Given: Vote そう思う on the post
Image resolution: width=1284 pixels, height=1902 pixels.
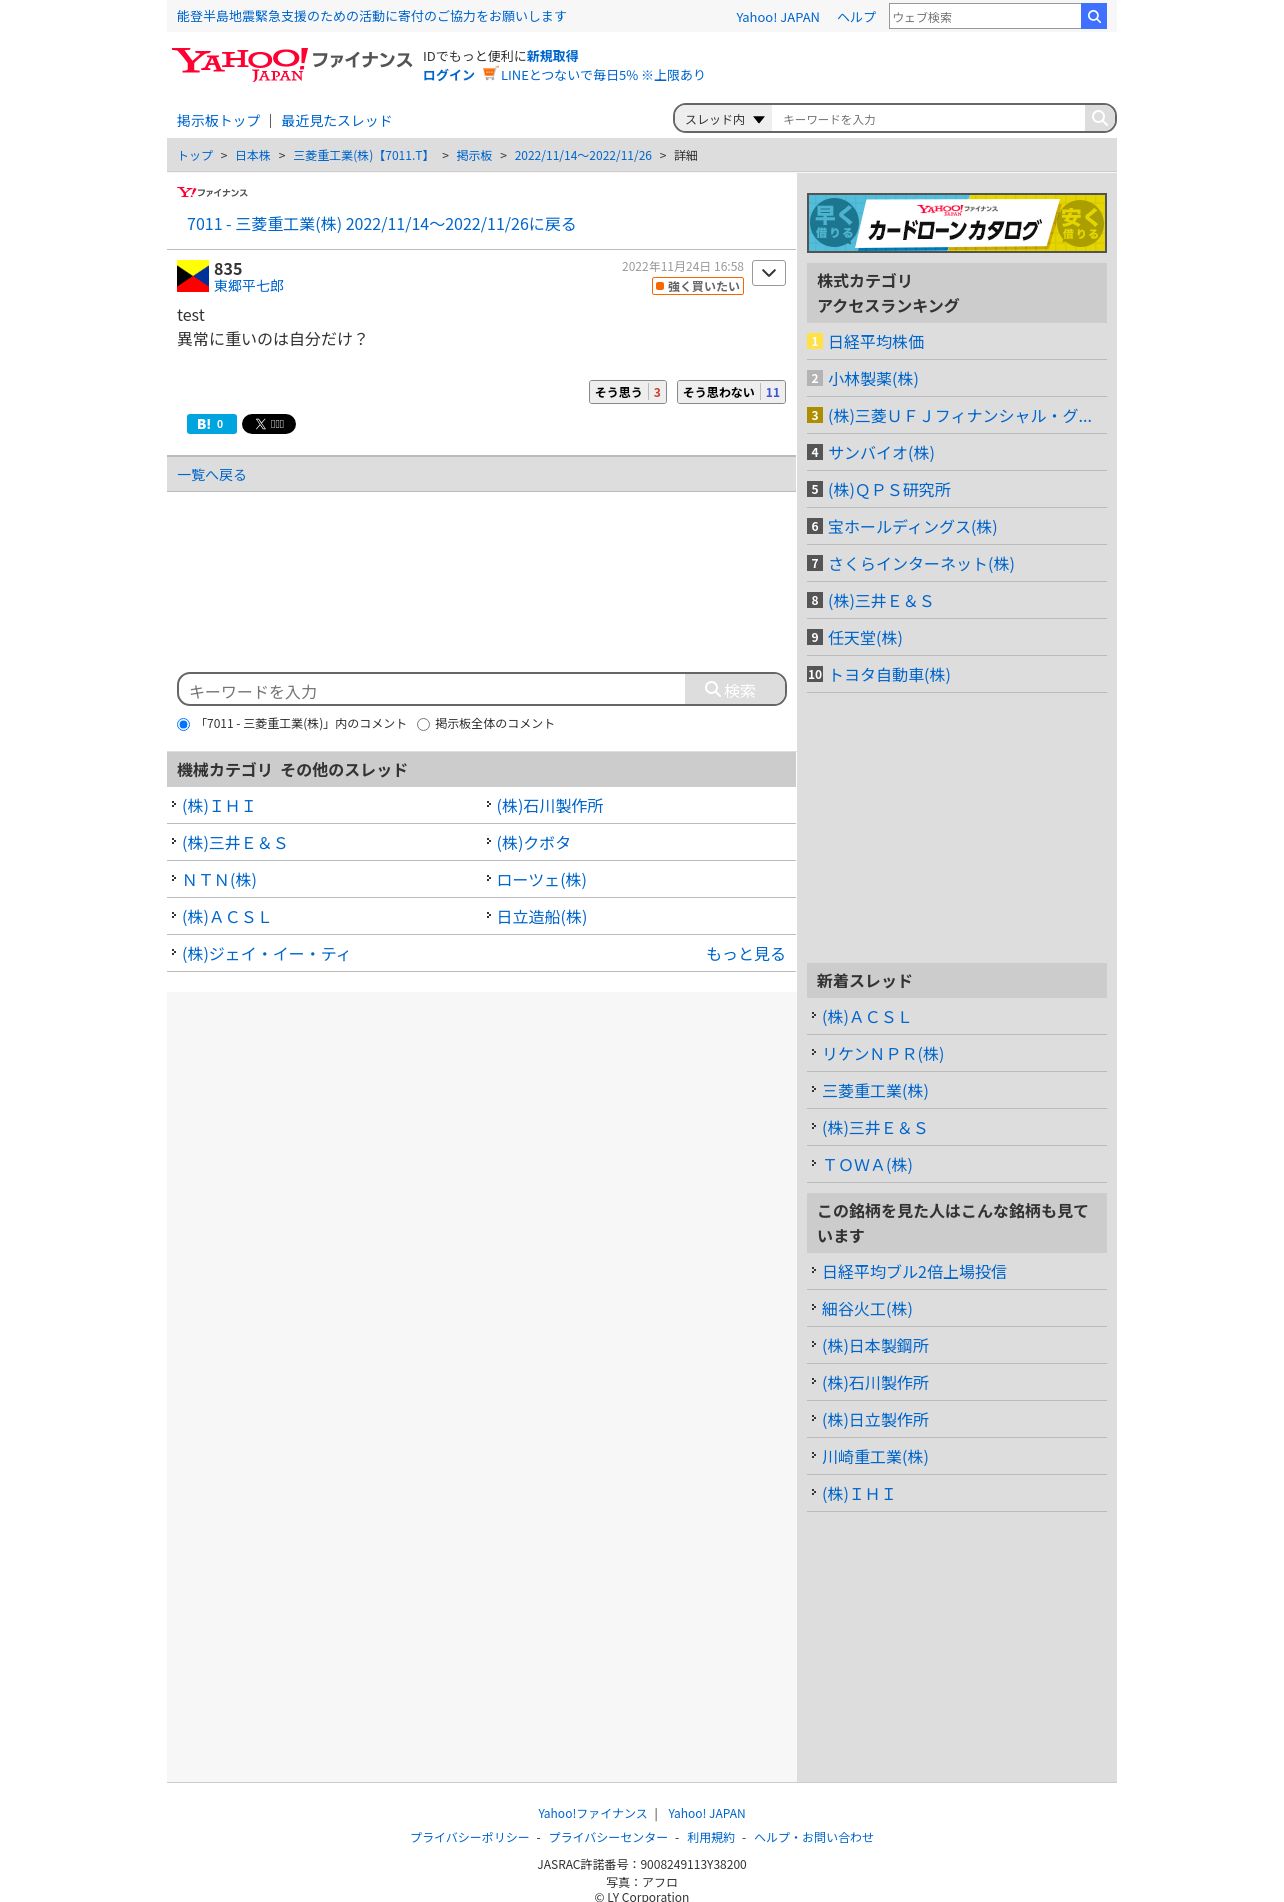Looking at the screenshot, I should 627,392.
